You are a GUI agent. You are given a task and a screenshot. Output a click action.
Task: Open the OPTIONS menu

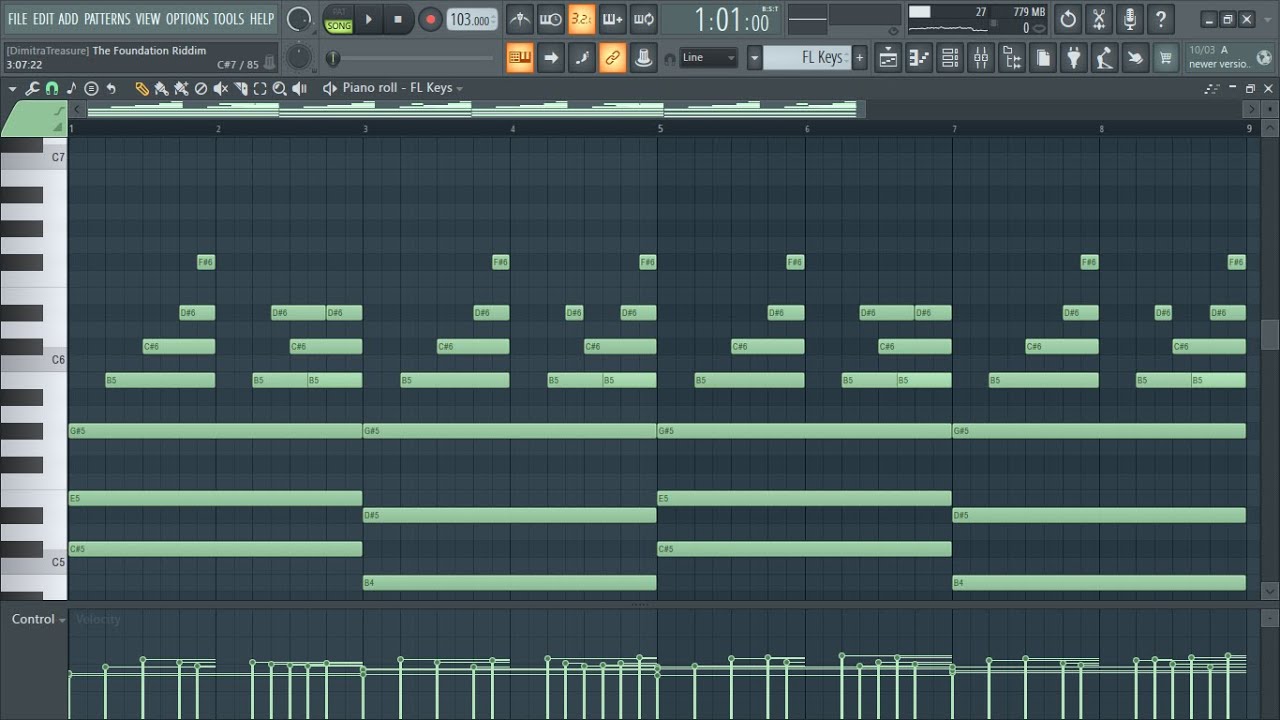tap(187, 19)
